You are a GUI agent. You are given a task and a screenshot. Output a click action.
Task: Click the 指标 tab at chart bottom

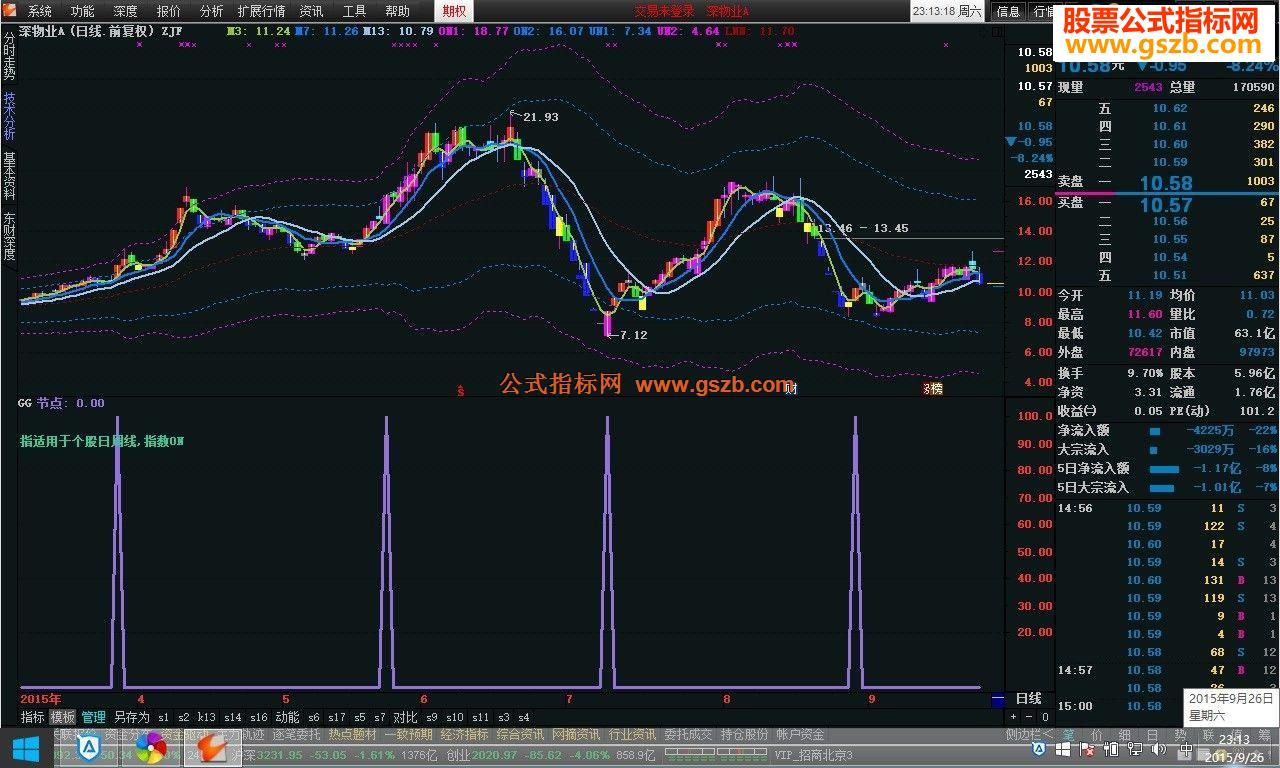click(33, 717)
